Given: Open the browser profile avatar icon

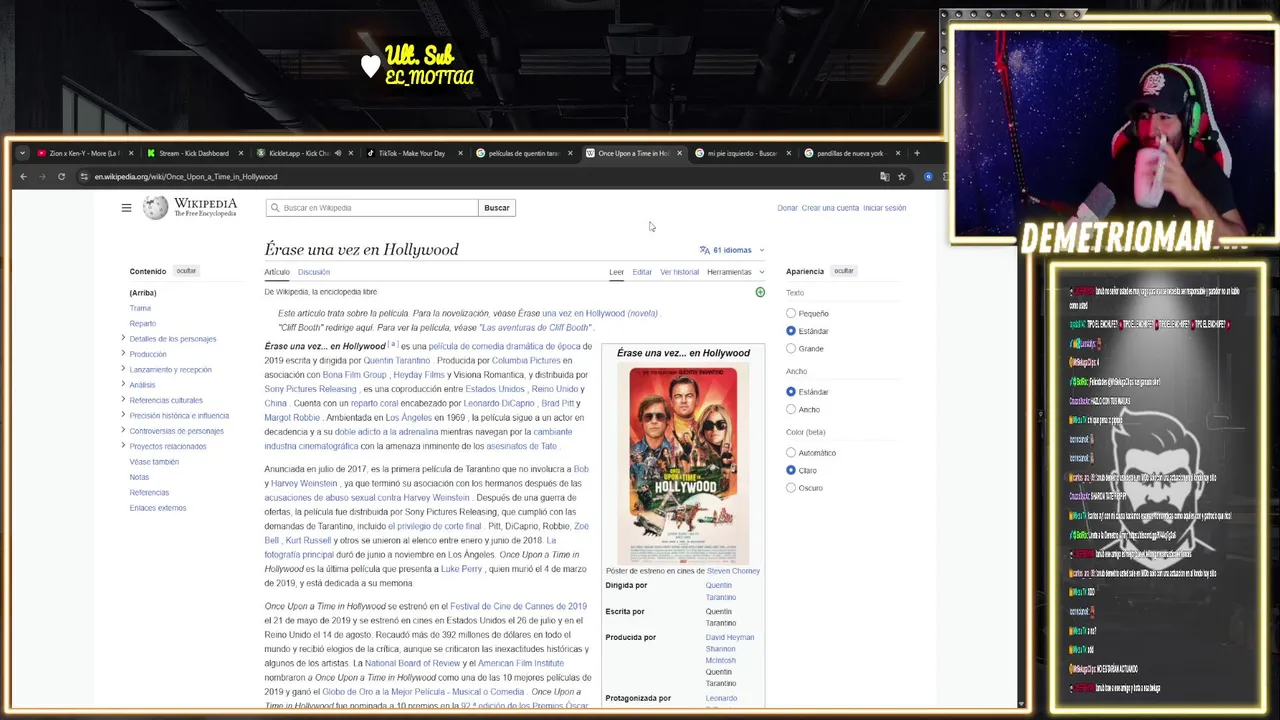Looking at the screenshot, I should [928, 177].
